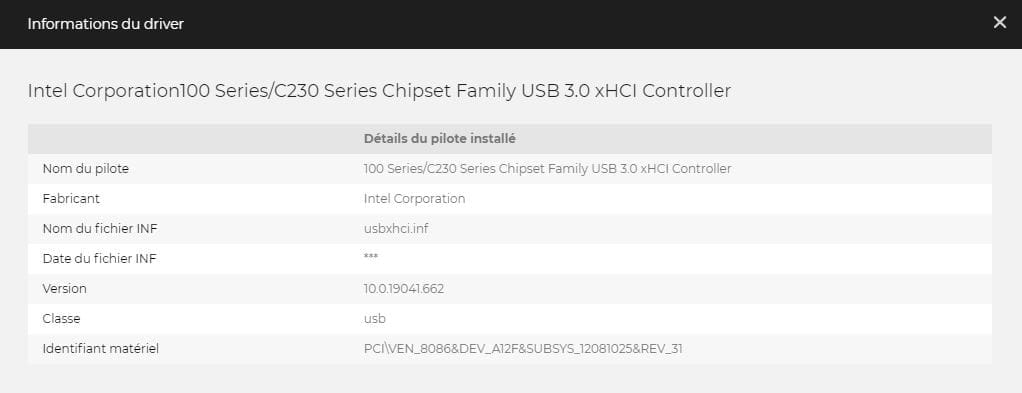This screenshot has width=1022, height=393.
Task: Click the usb class value
Action: pyautogui.click(x=375, y=319)
